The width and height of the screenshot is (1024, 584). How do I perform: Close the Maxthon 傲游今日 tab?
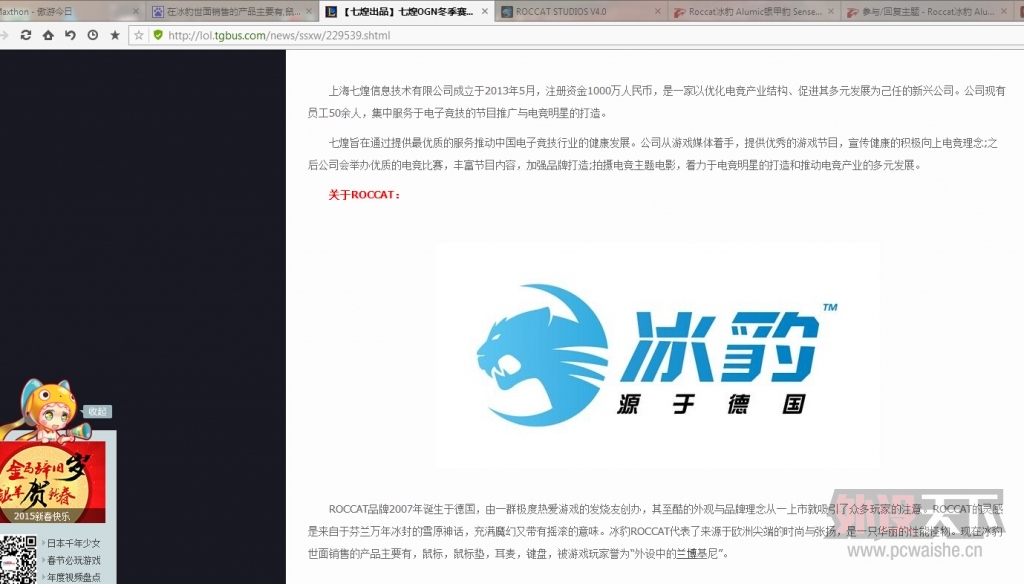pyautogui.click(x=136, y=11)
